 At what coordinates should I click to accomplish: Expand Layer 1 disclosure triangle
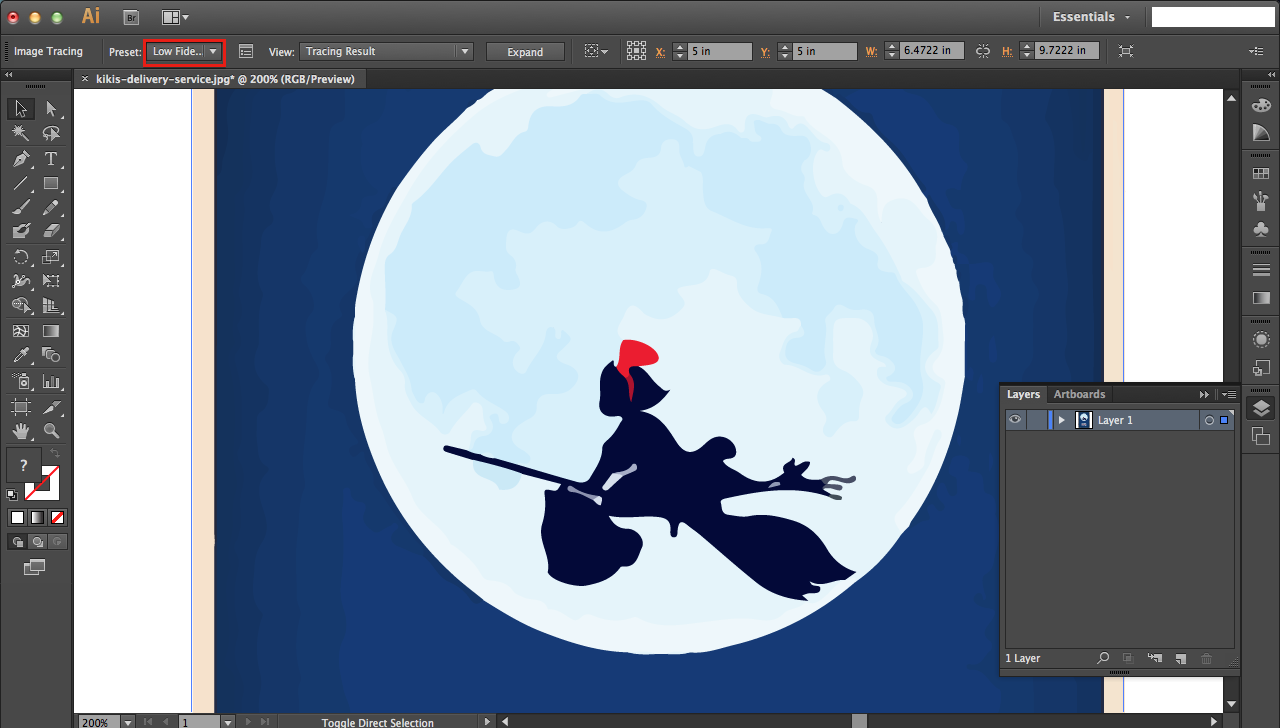coord(1061,420)
